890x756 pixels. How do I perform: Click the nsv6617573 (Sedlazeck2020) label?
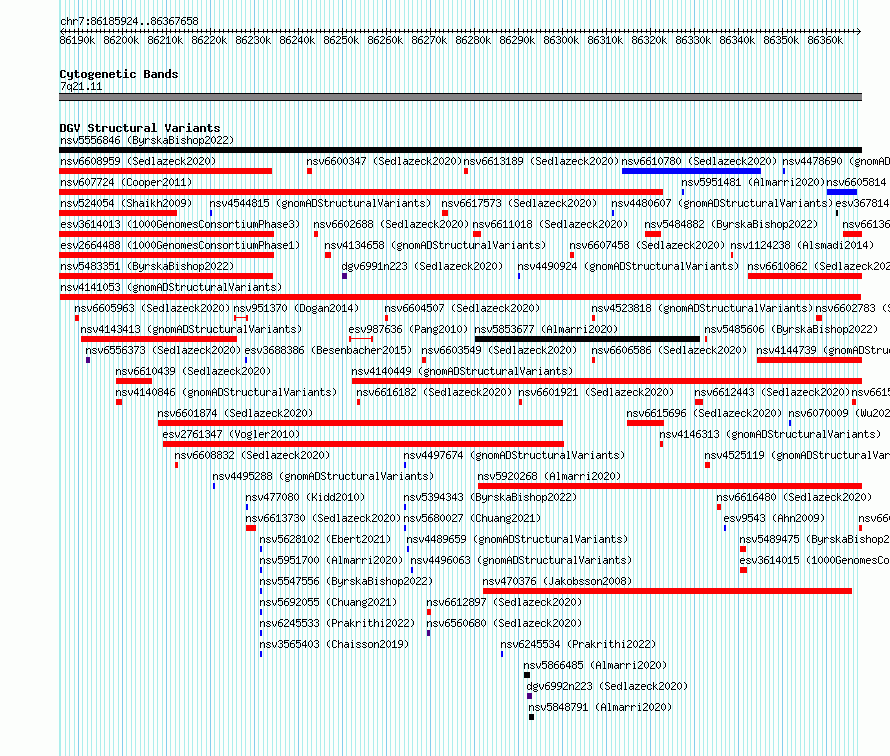(519, 203)
